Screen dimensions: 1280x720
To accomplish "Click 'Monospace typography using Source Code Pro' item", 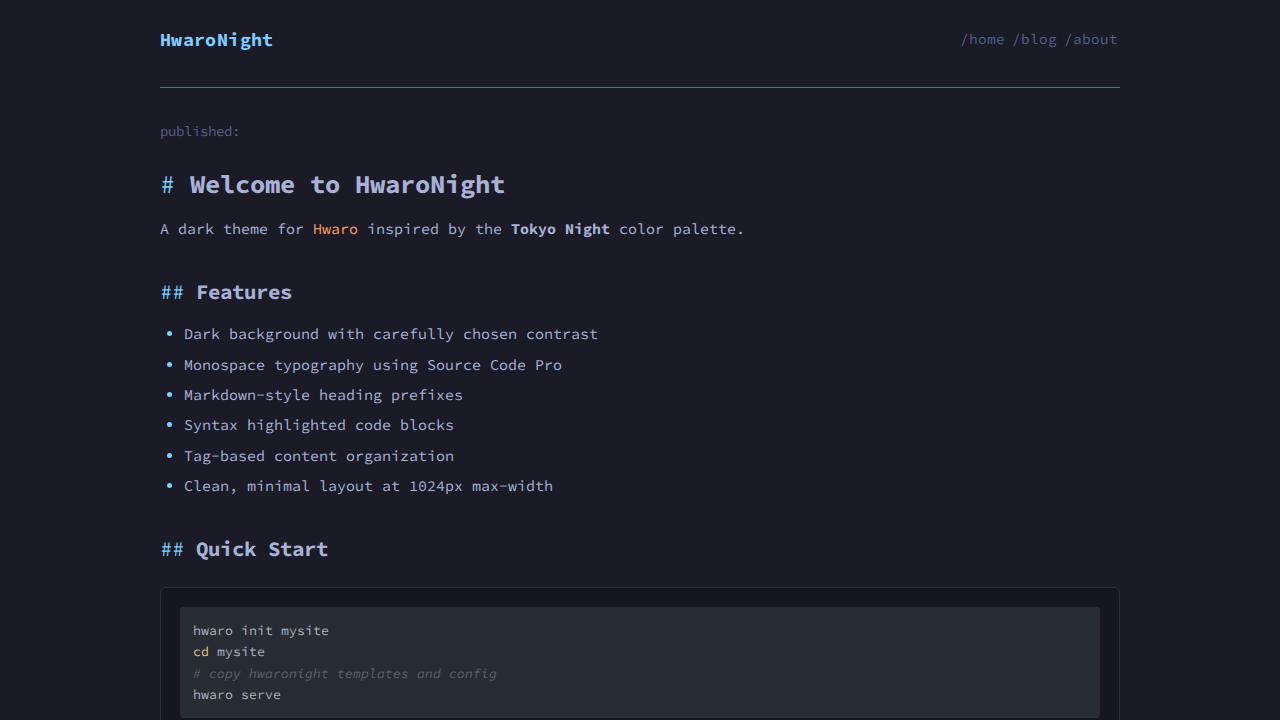I will [372, 365].
